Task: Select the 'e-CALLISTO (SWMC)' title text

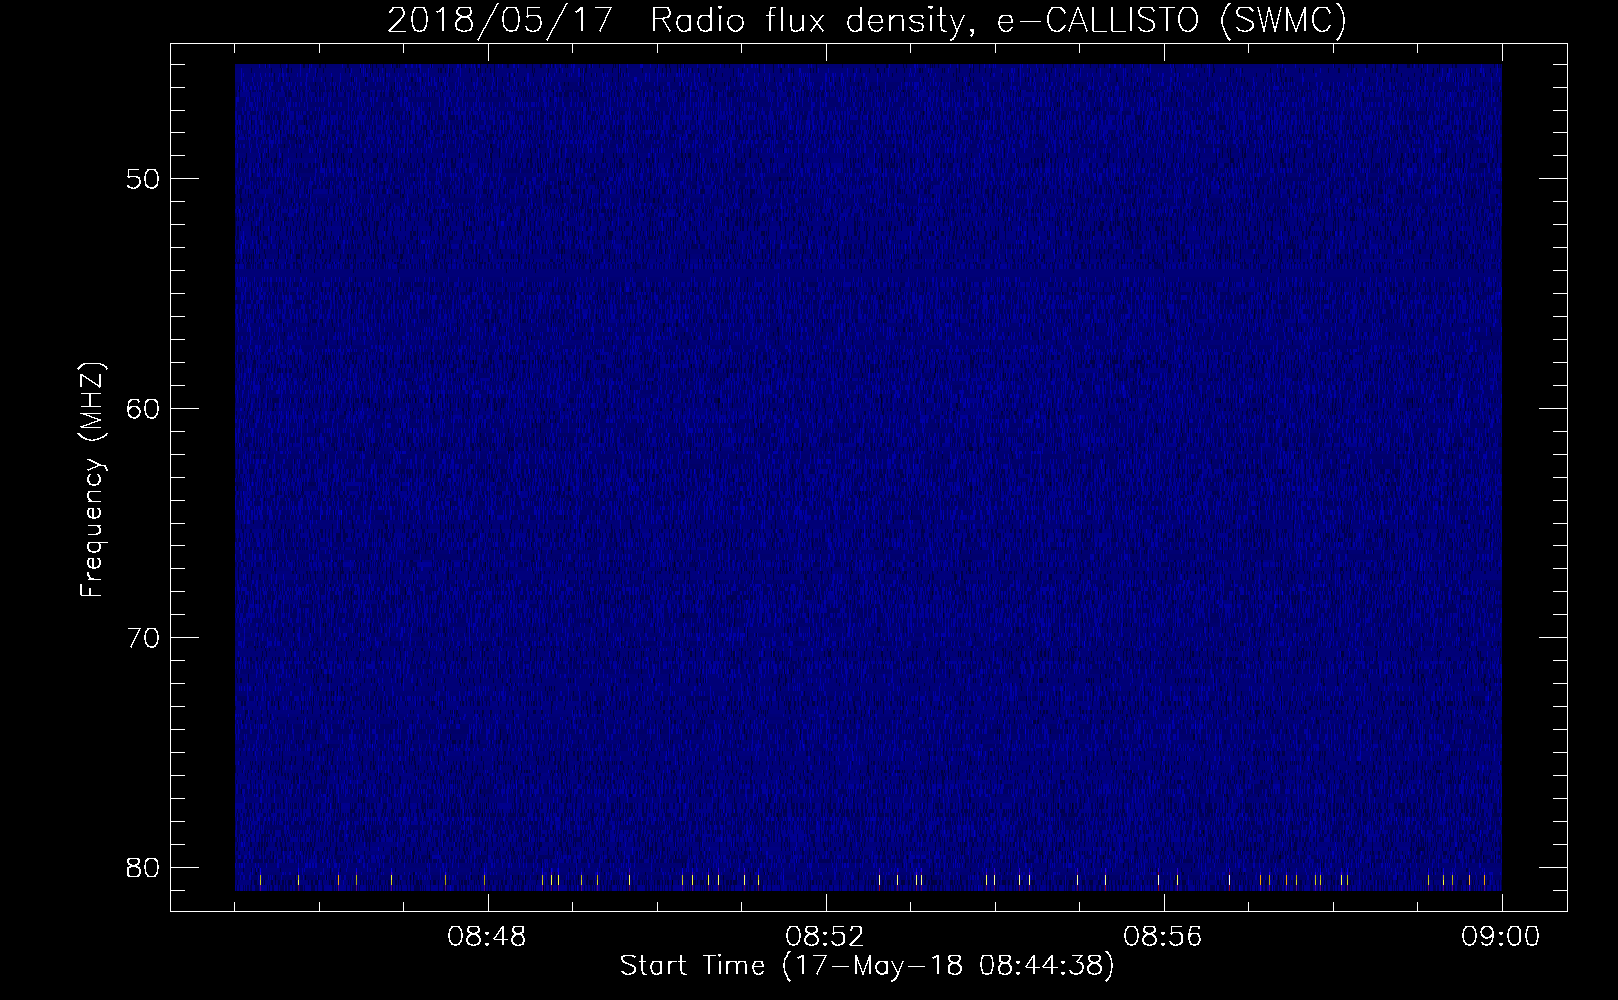Action: (x=1172, y=21)
